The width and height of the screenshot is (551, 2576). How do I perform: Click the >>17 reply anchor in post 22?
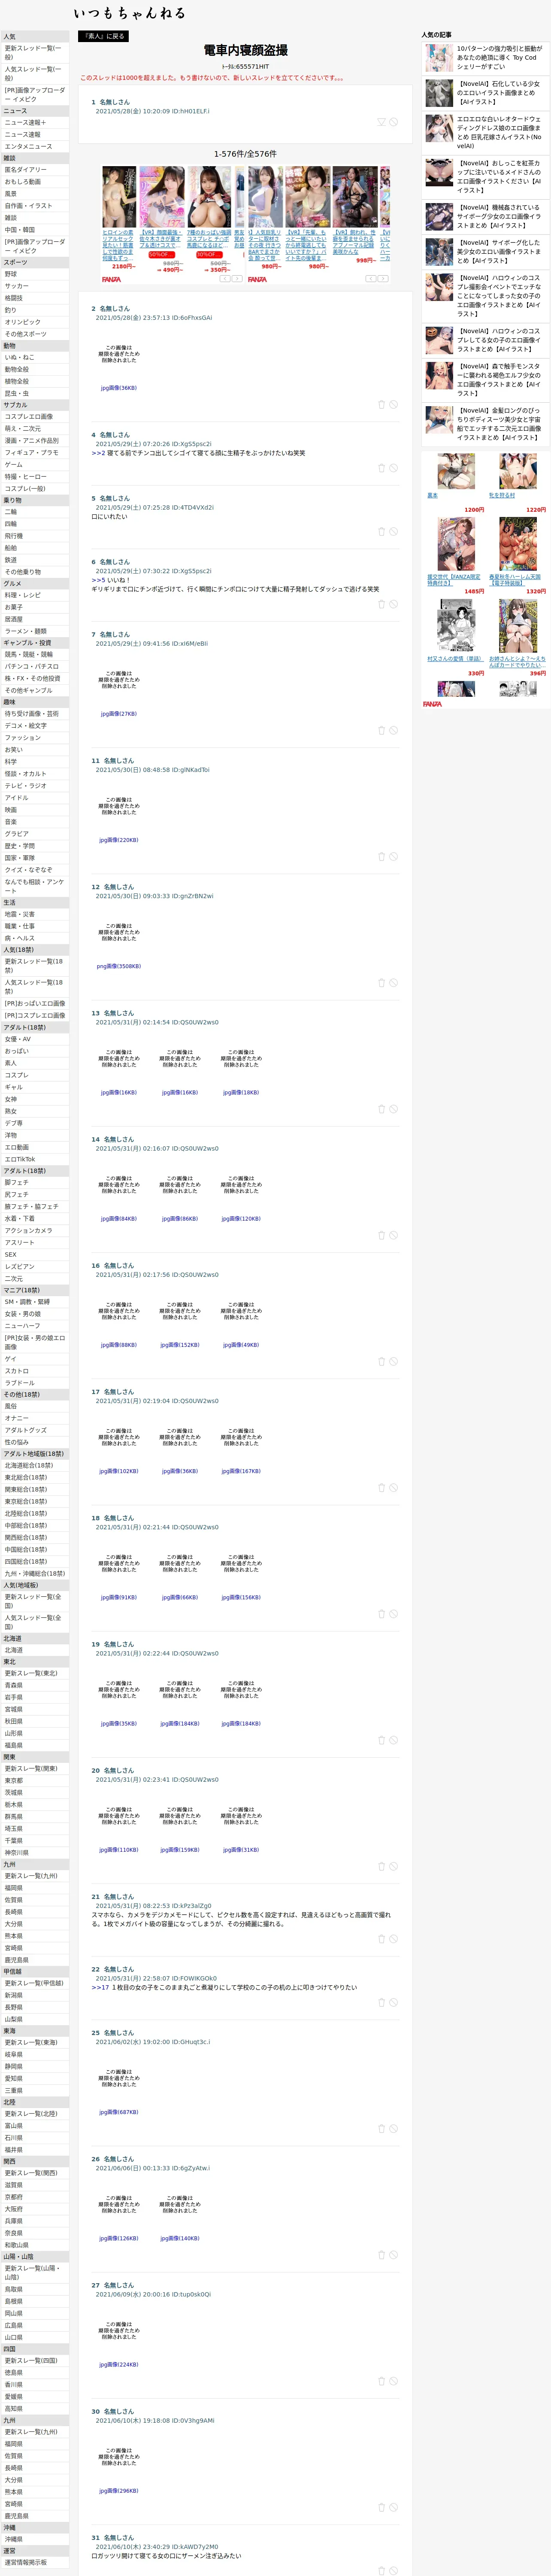coord(100,1988)
